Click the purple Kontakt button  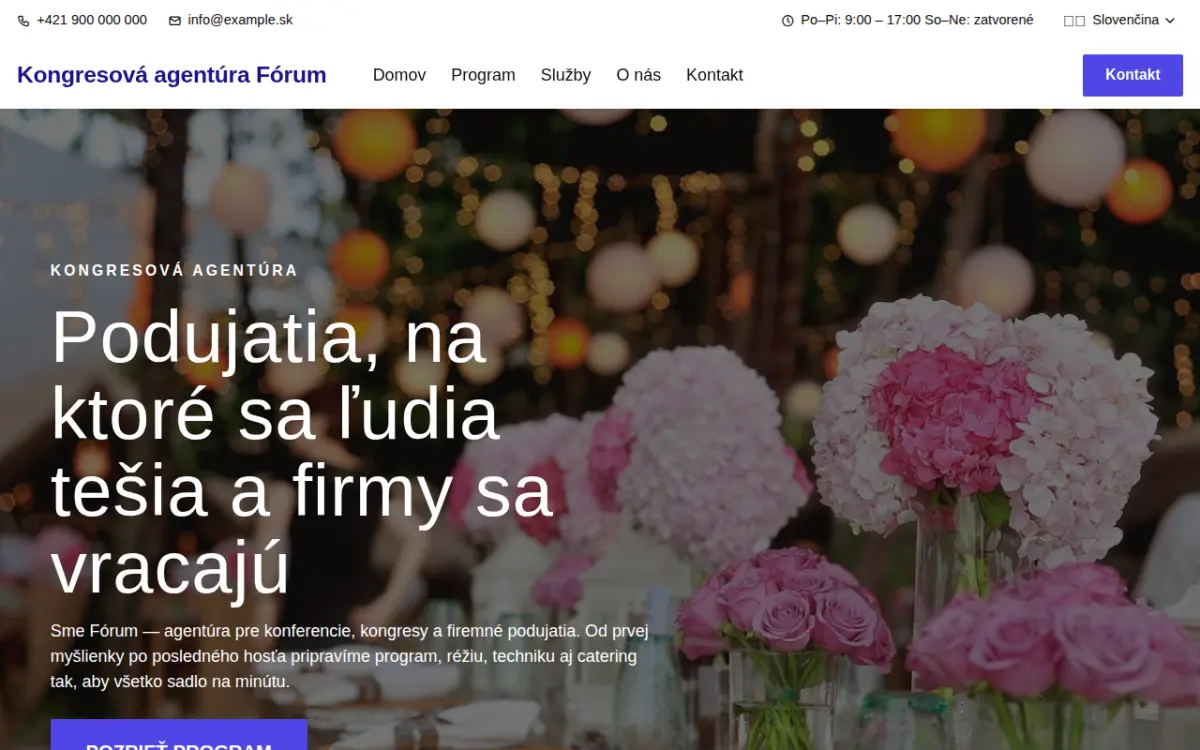click(x=1132, y=75)
